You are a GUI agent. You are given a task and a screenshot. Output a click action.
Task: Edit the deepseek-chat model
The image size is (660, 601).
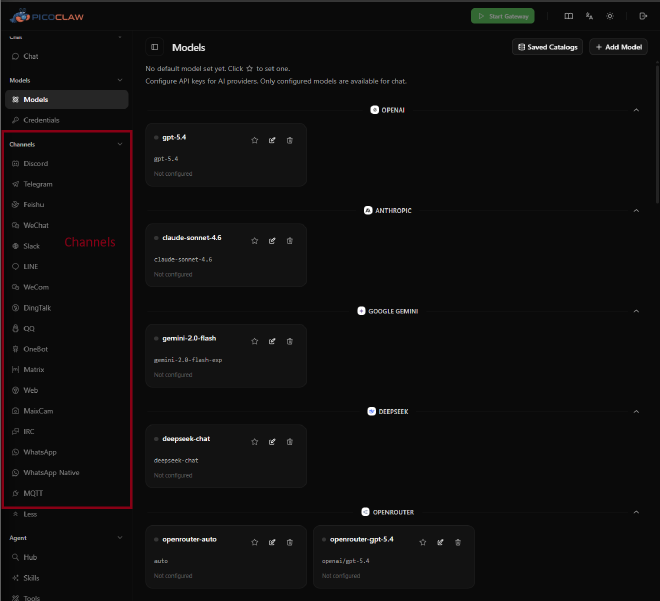coord(272,441)
